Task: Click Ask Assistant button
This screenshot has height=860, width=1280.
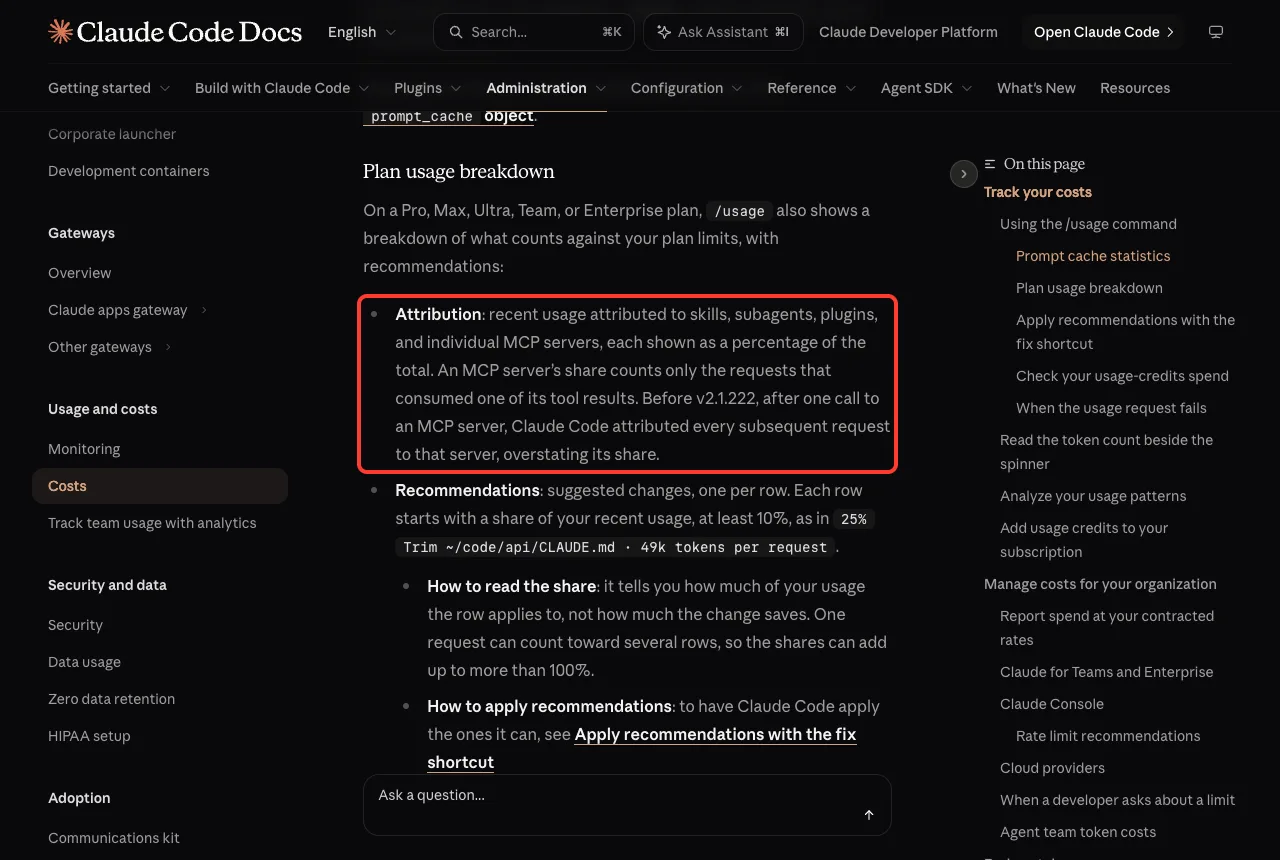Action: [x=724, y=32]
